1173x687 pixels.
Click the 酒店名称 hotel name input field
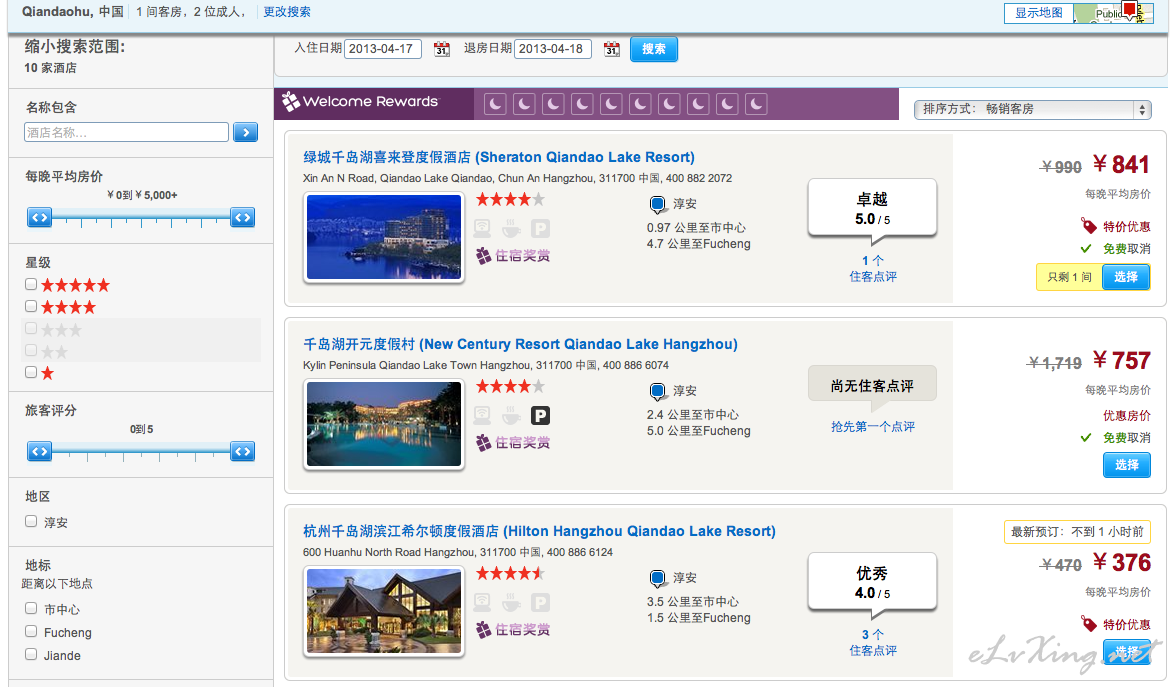coord(126,132)
